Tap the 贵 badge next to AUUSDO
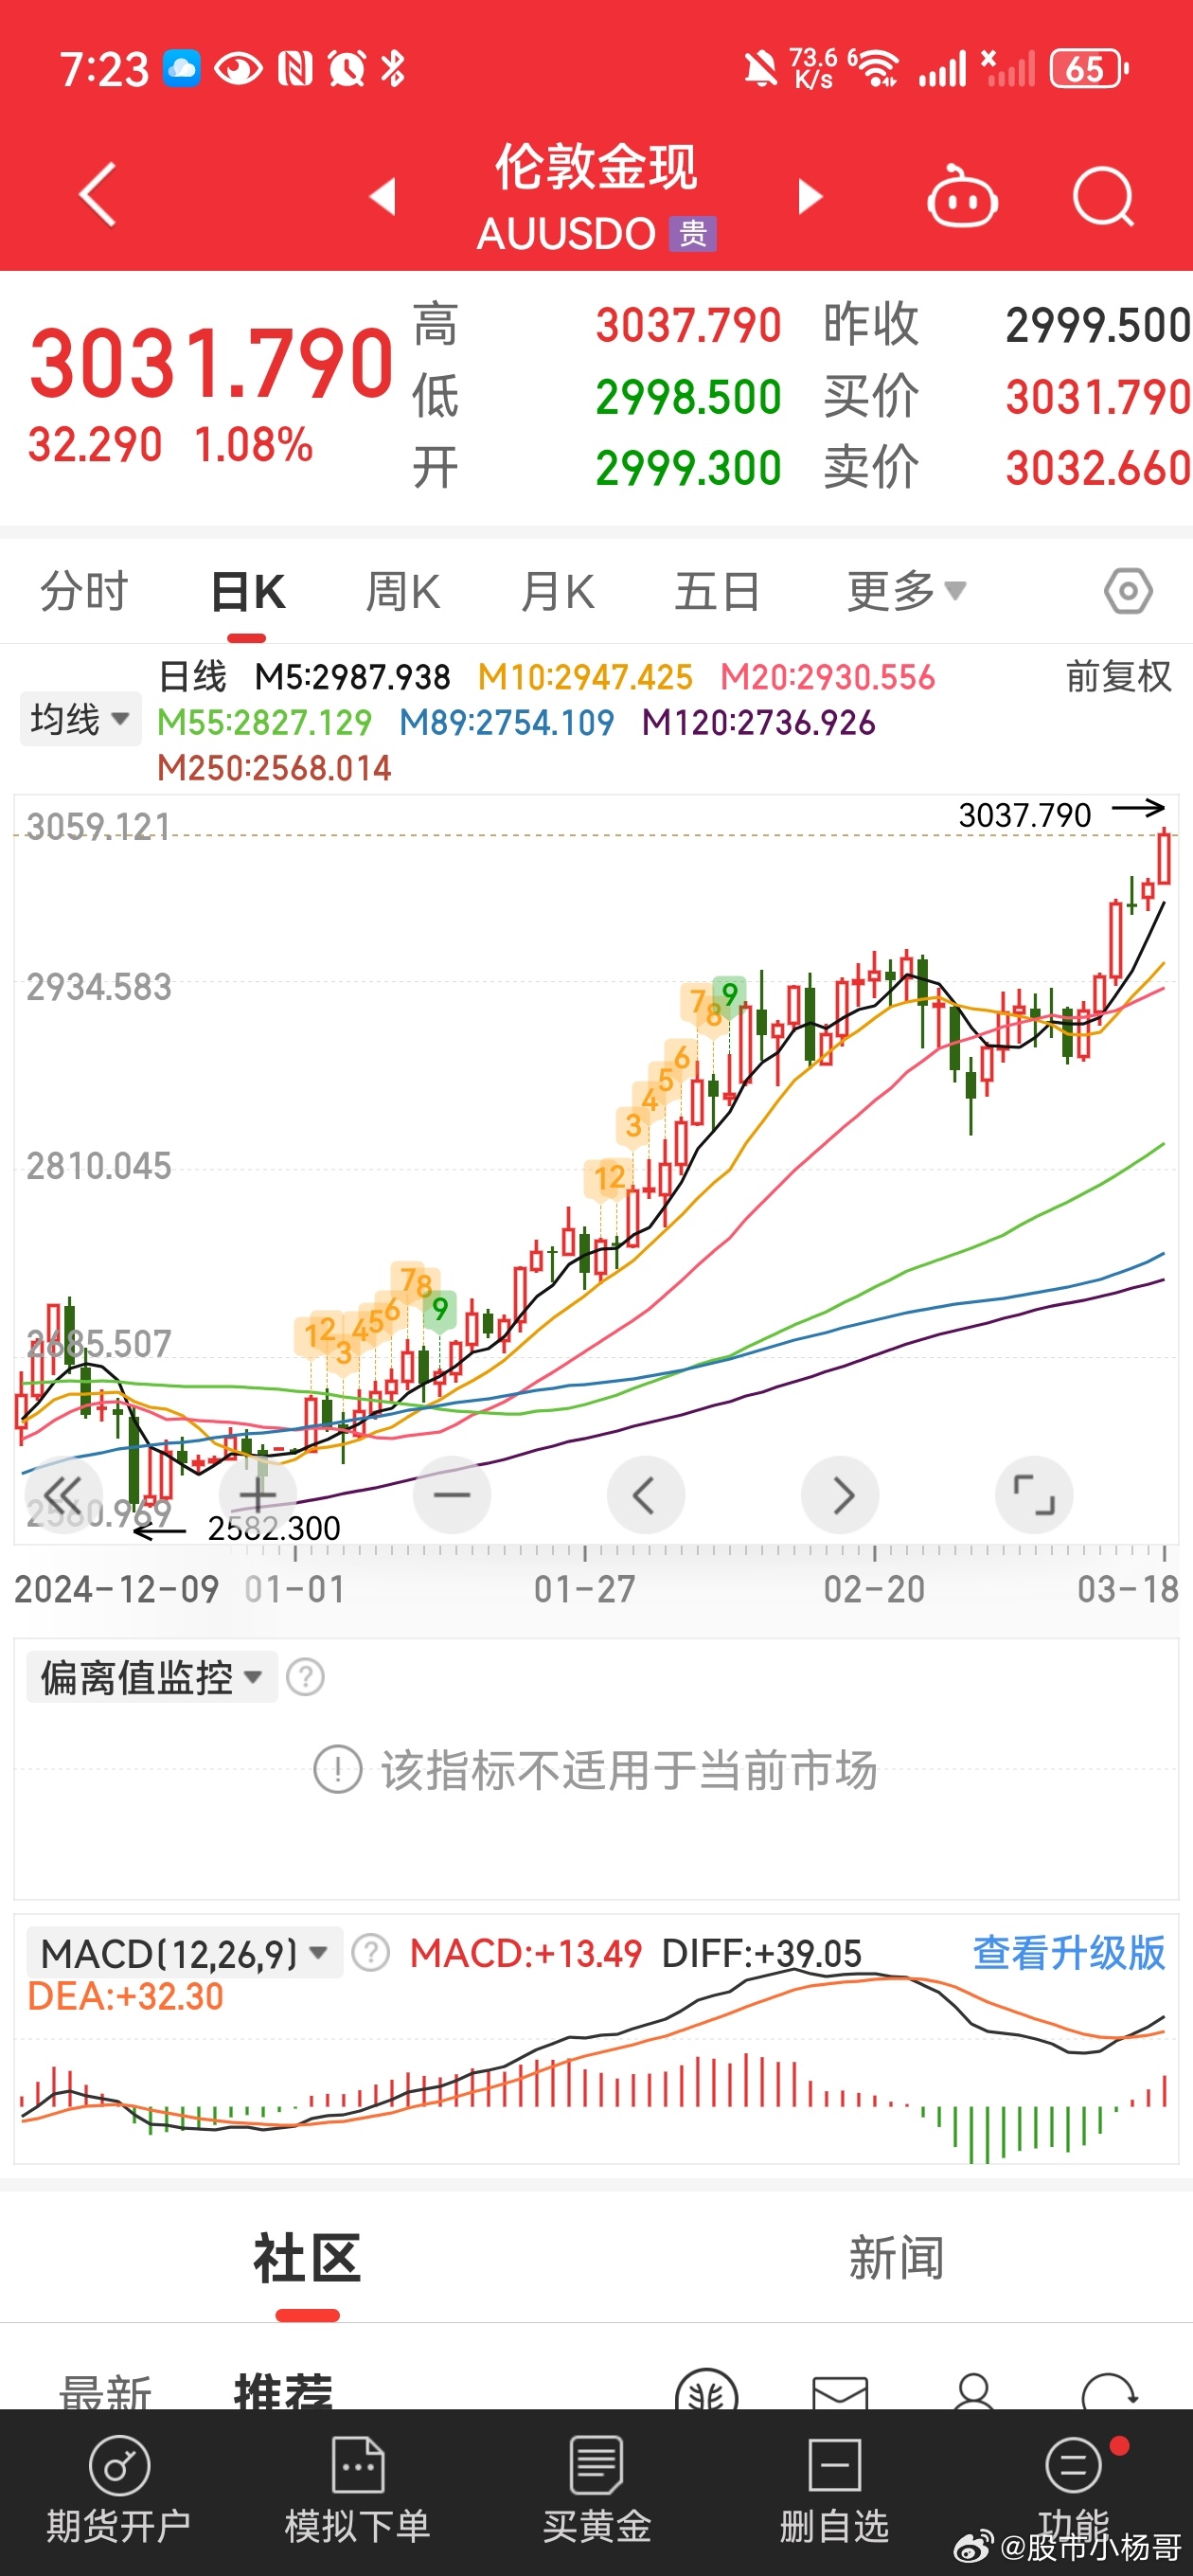The width and height of the screenshot is (1193, 2576). tap(693, 234)
